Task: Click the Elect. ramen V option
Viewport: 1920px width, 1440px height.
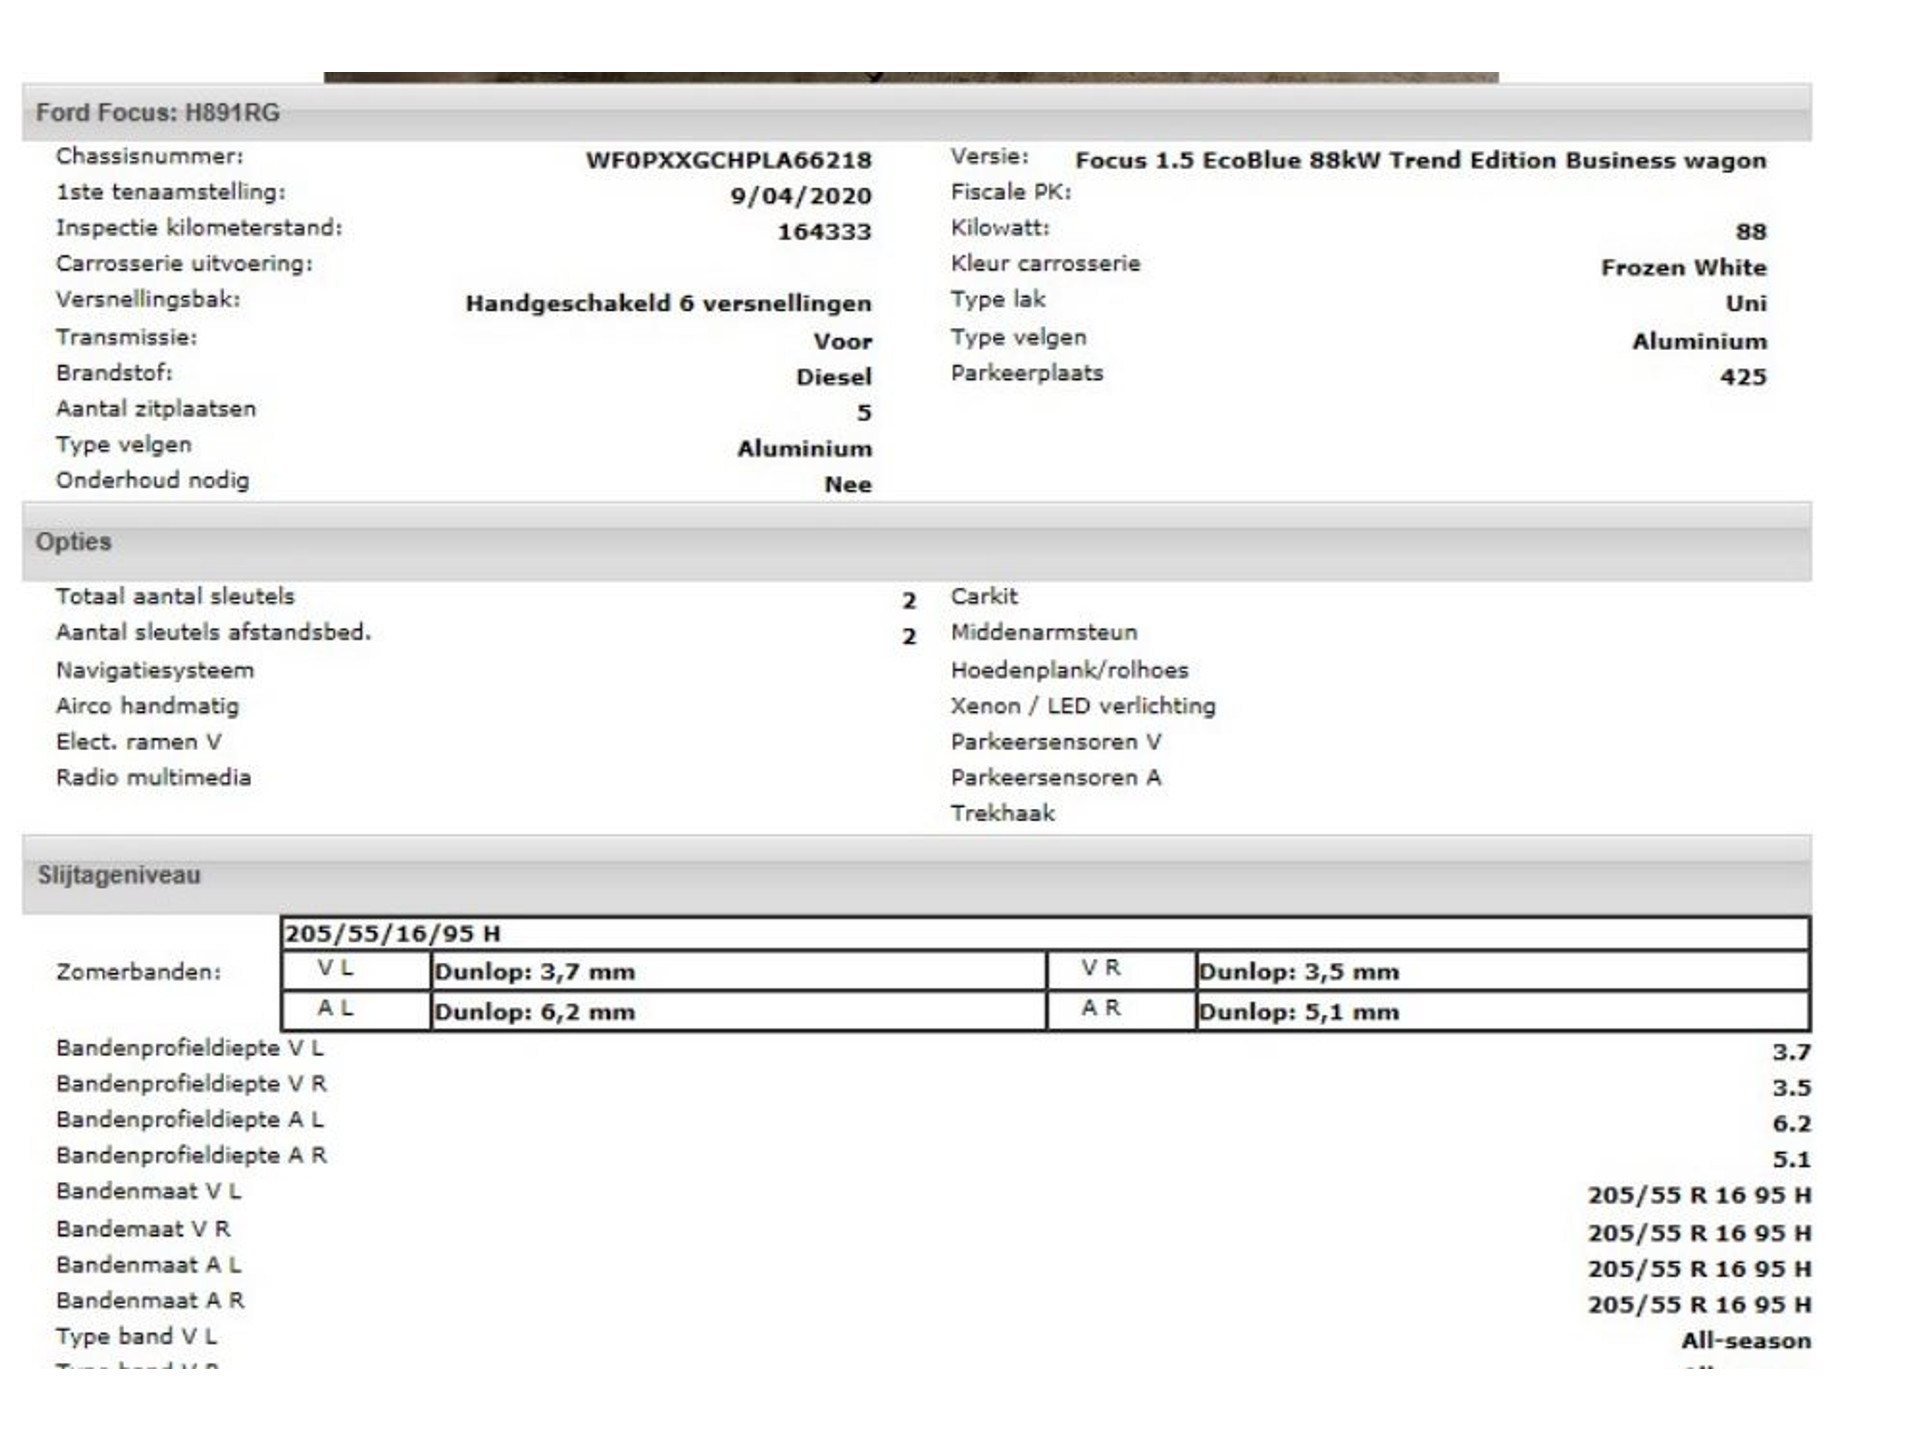Action: click(139, 742)
